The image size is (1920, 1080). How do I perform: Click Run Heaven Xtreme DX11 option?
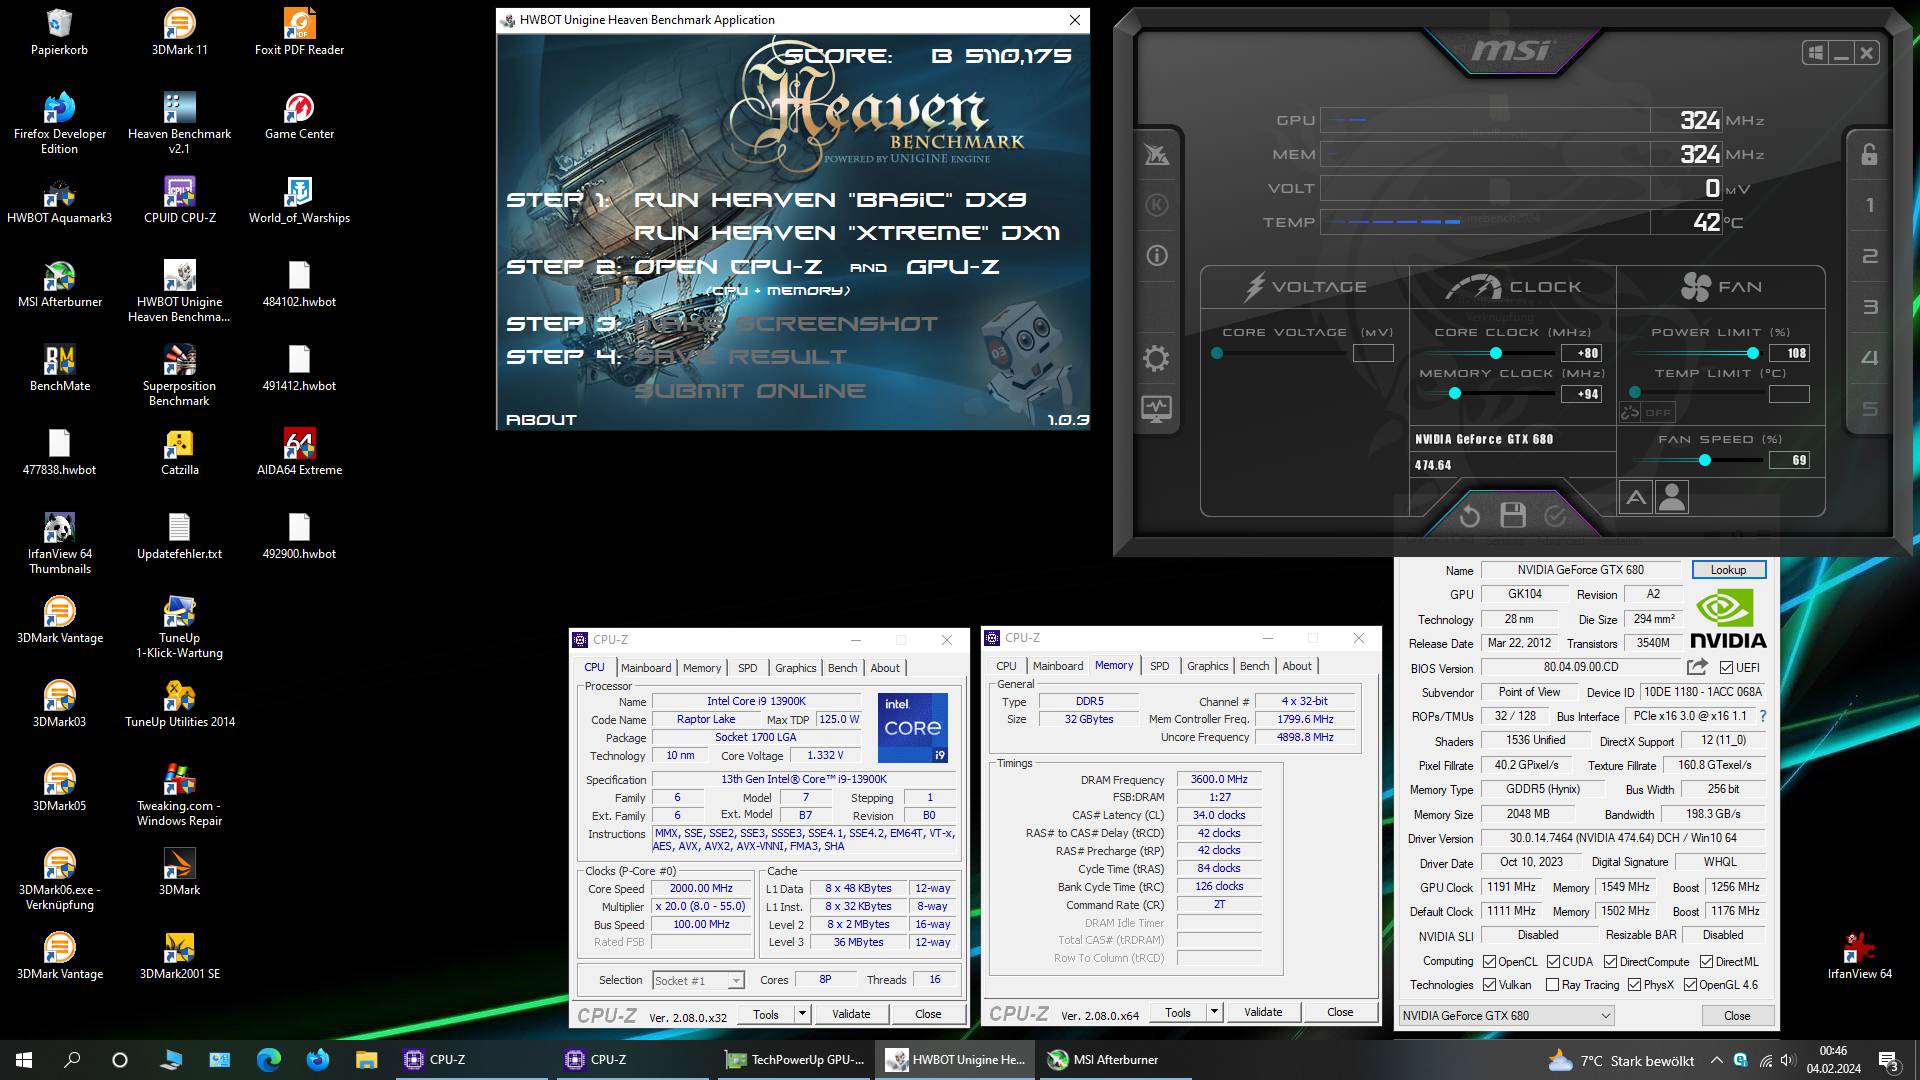point(847,232)
